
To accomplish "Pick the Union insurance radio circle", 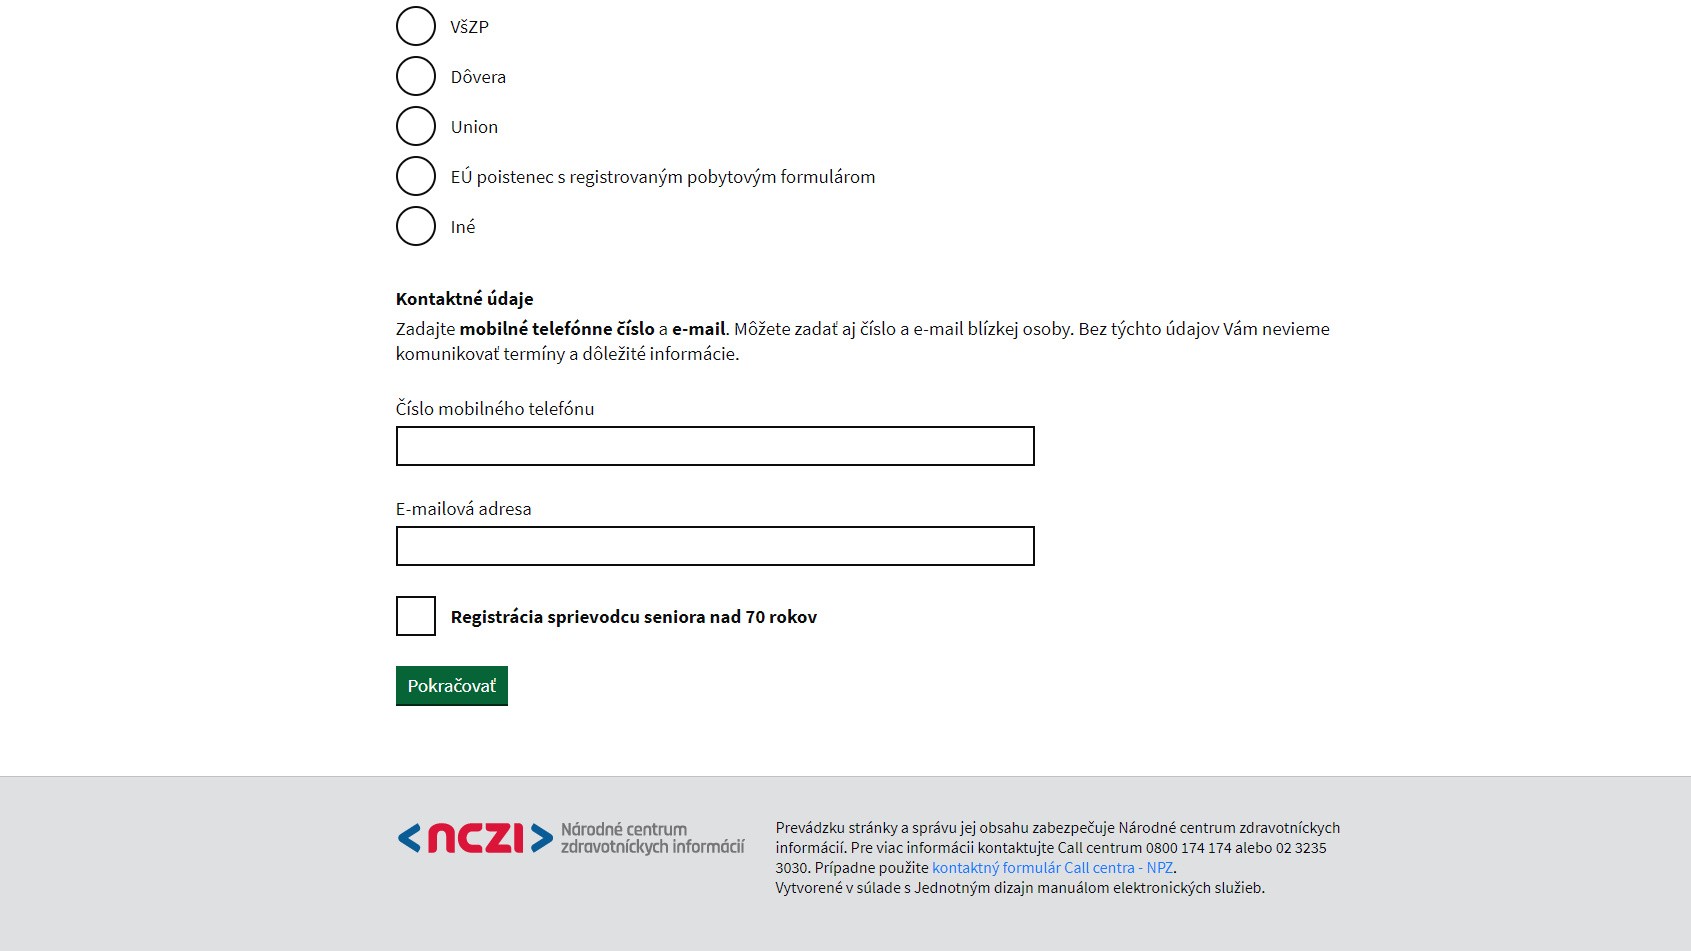I will 416,126.
